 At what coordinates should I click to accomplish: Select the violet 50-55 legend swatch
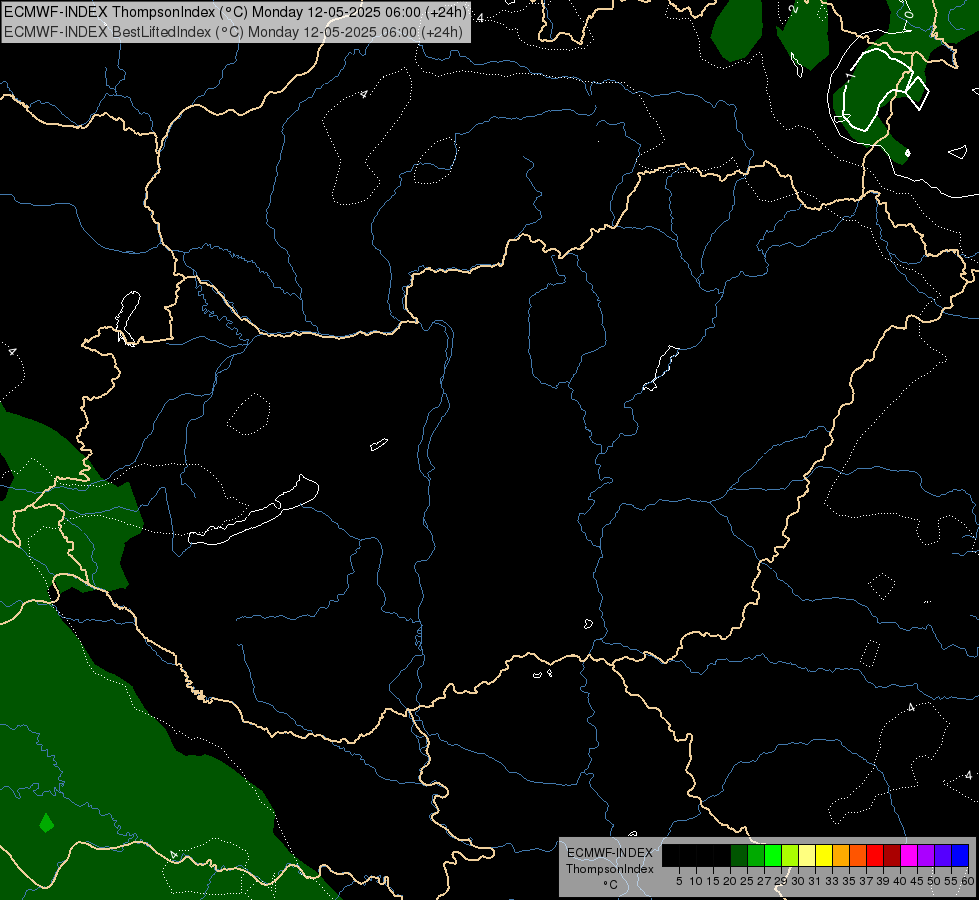coord(943,855)
